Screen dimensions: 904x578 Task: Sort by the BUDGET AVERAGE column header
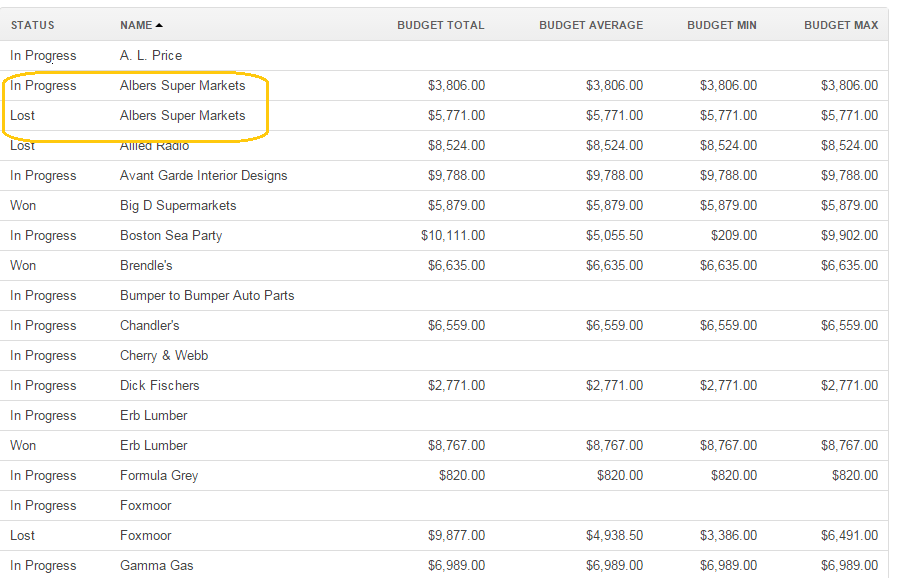click(591, 25)
